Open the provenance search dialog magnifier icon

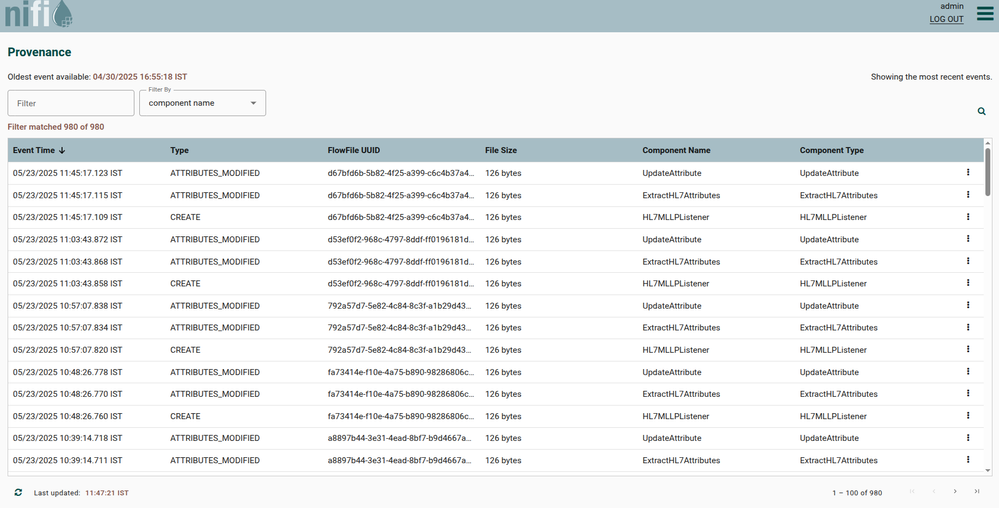point(982,112)
